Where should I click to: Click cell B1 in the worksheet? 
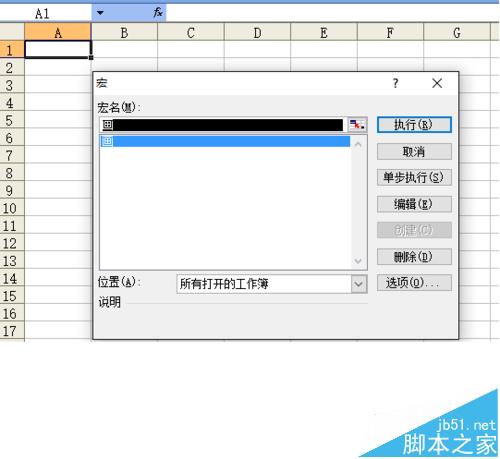click(x=124, y=50)
